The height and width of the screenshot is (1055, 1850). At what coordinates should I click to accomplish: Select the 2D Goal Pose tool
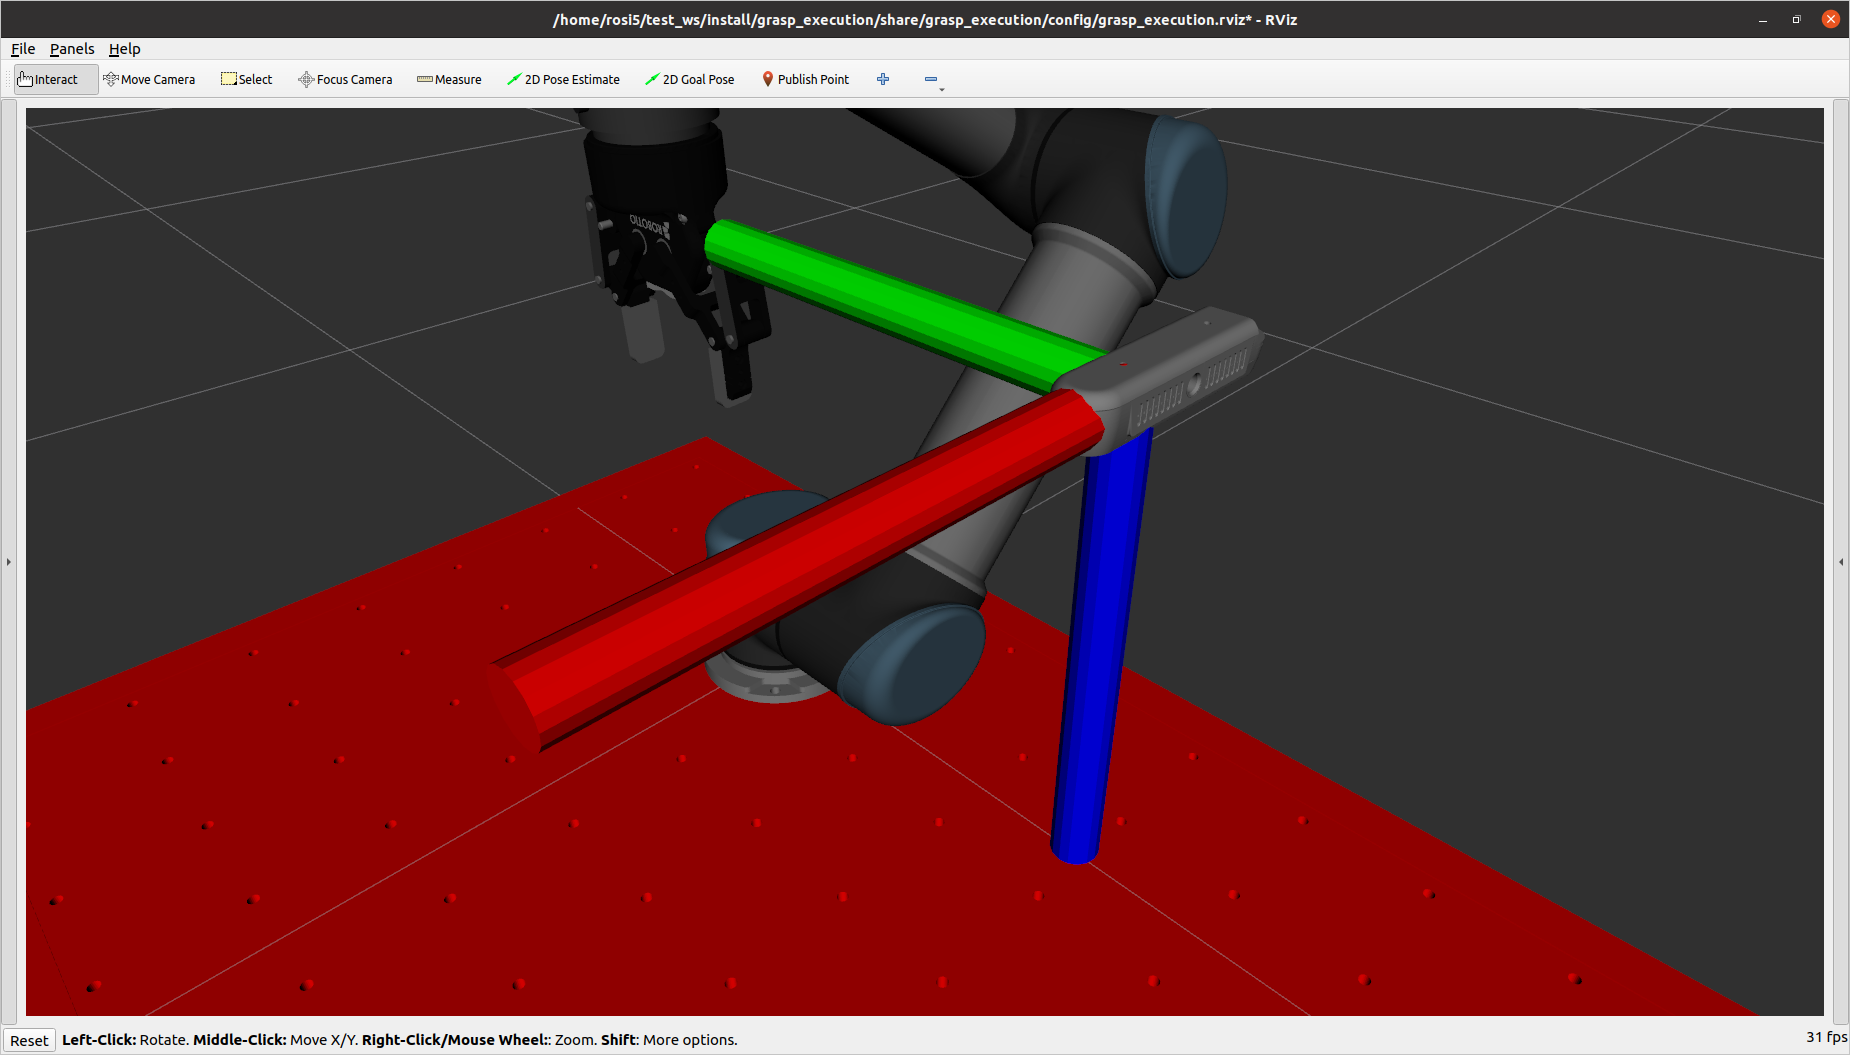click(x=690, y=80)
